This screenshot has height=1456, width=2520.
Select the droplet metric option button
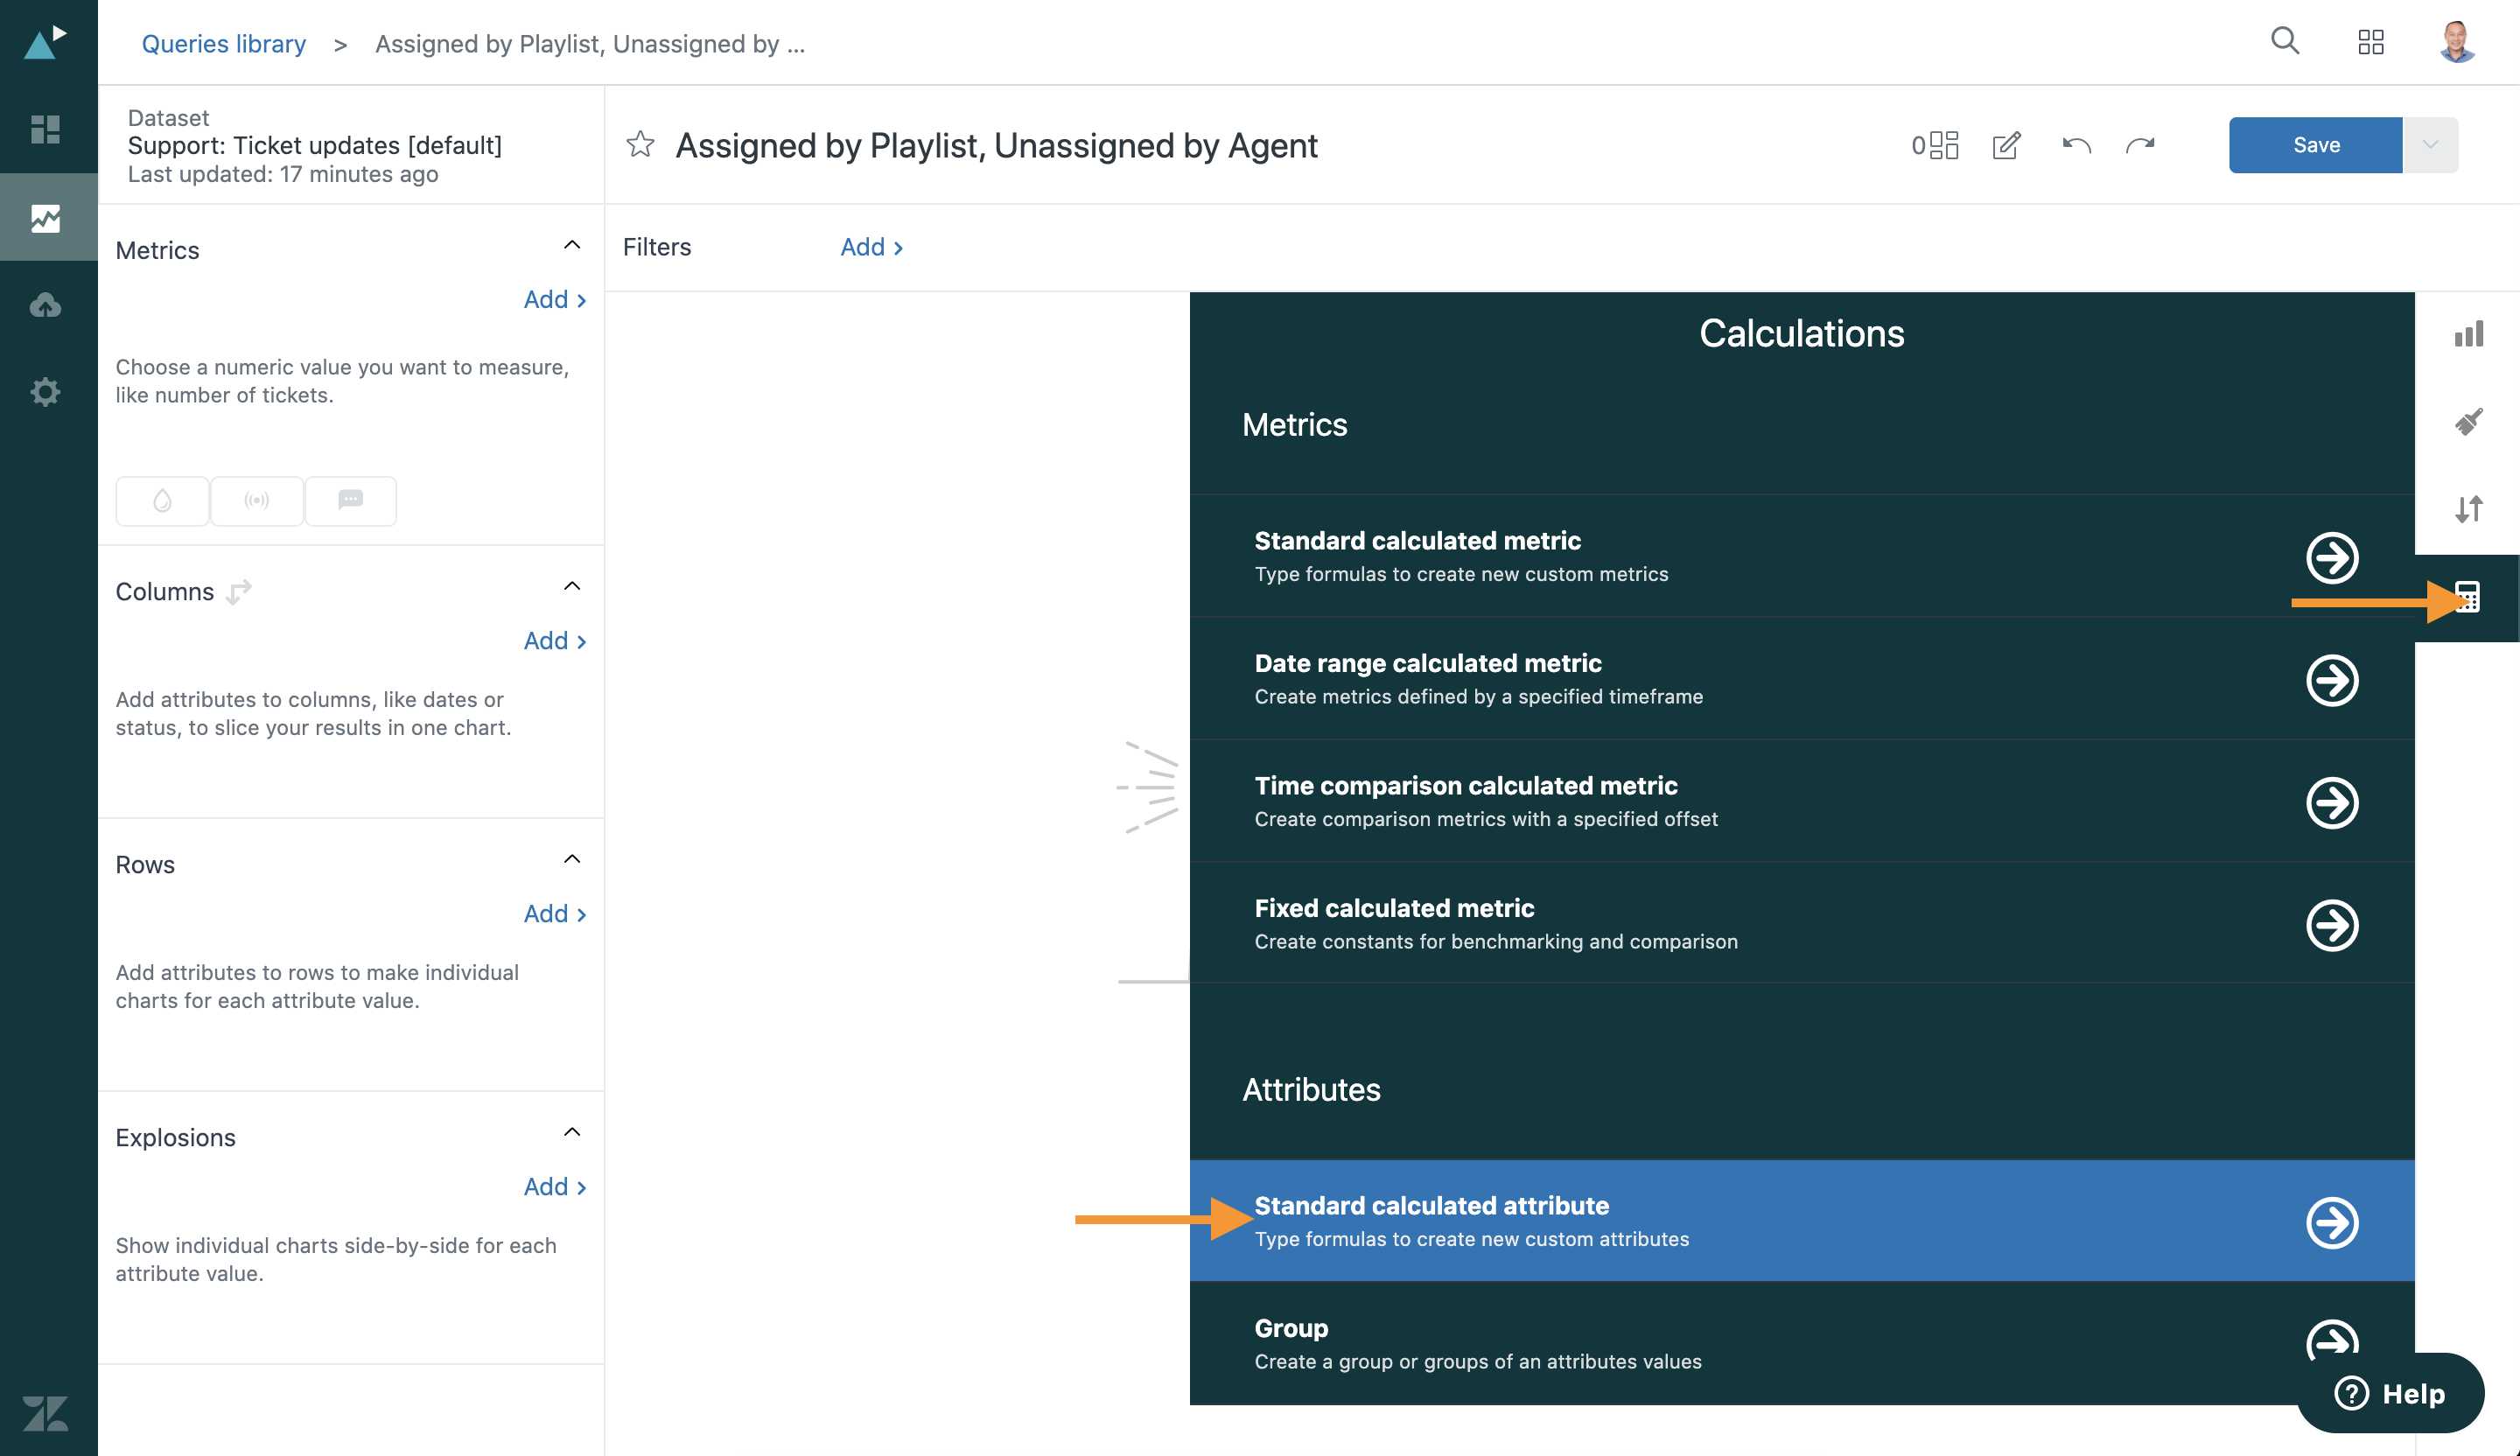[x=163, y=500]
